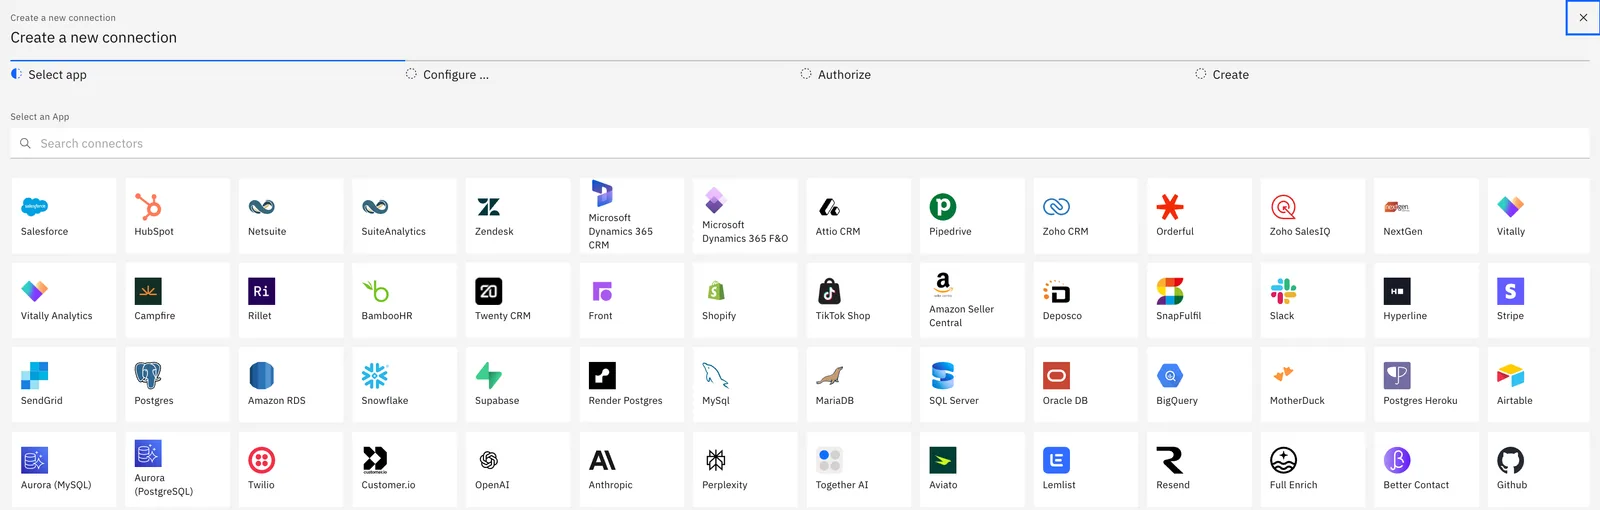The height and width of the screenshot is (510, 1600).
Task: Select the Amazon RDS icon
Action: (x=262, y=376)
